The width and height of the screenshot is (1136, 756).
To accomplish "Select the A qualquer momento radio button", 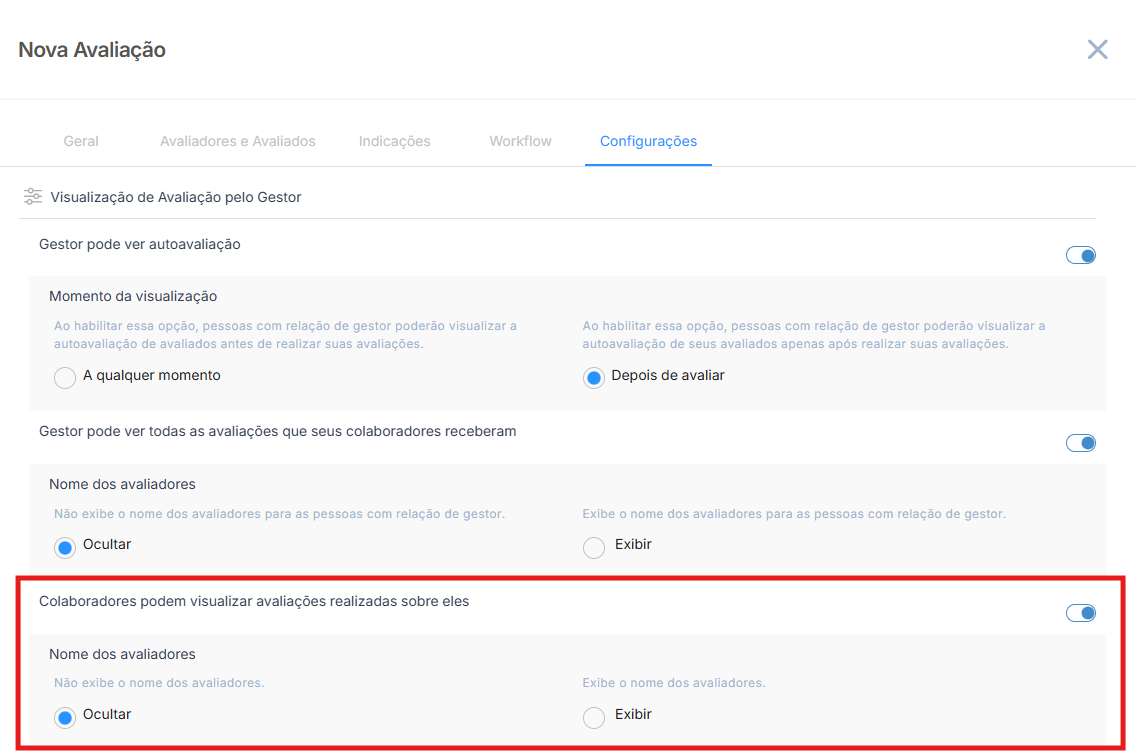I will click(65, 378).
